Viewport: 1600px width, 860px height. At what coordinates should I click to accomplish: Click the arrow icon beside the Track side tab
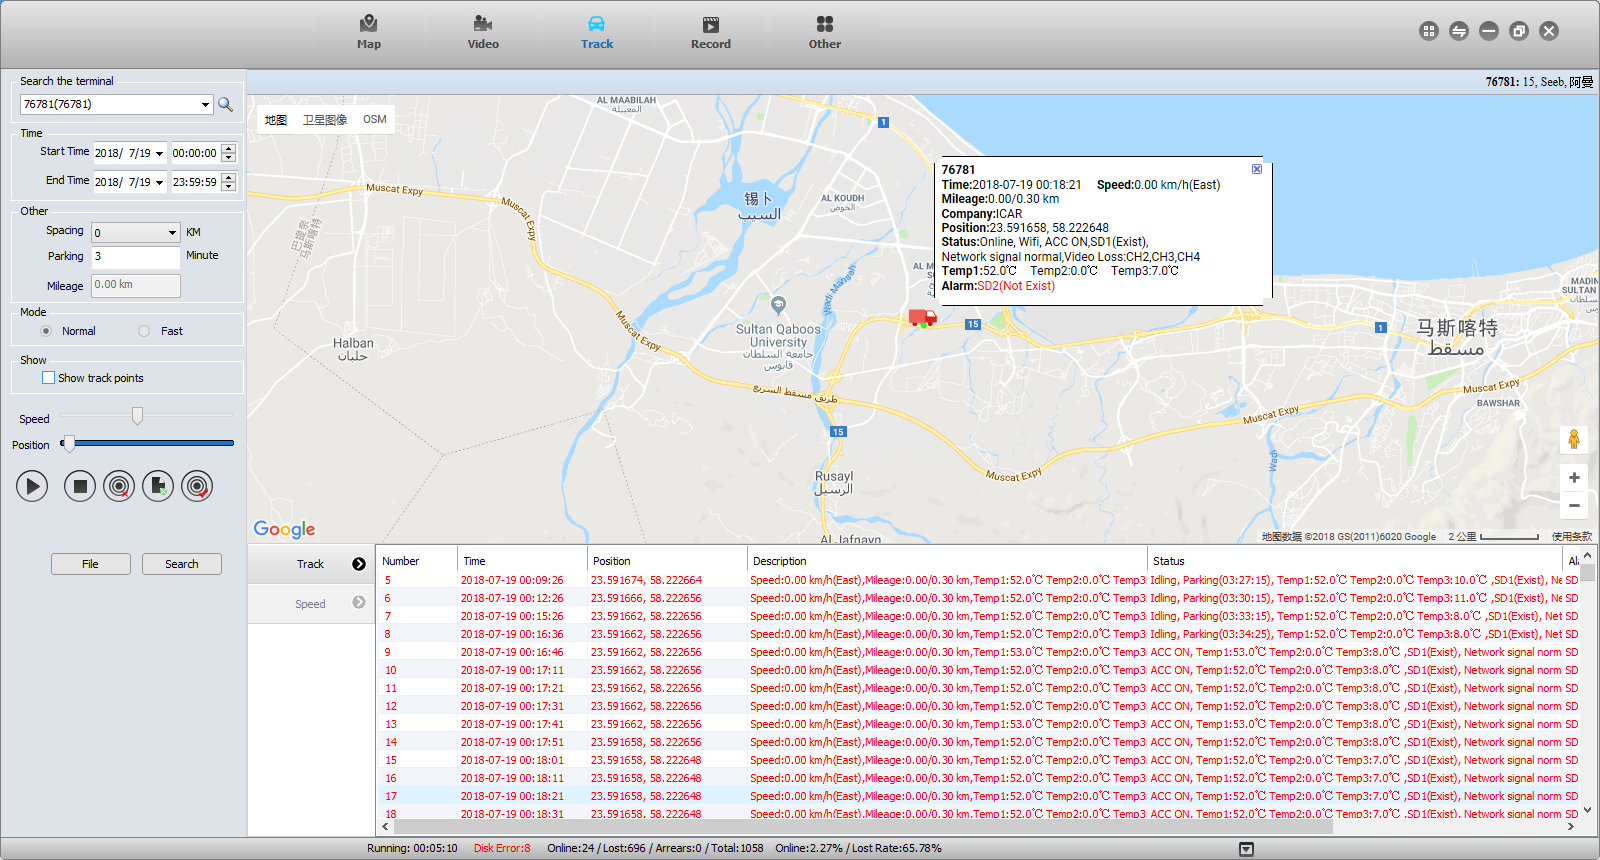[x=359, y=564]
